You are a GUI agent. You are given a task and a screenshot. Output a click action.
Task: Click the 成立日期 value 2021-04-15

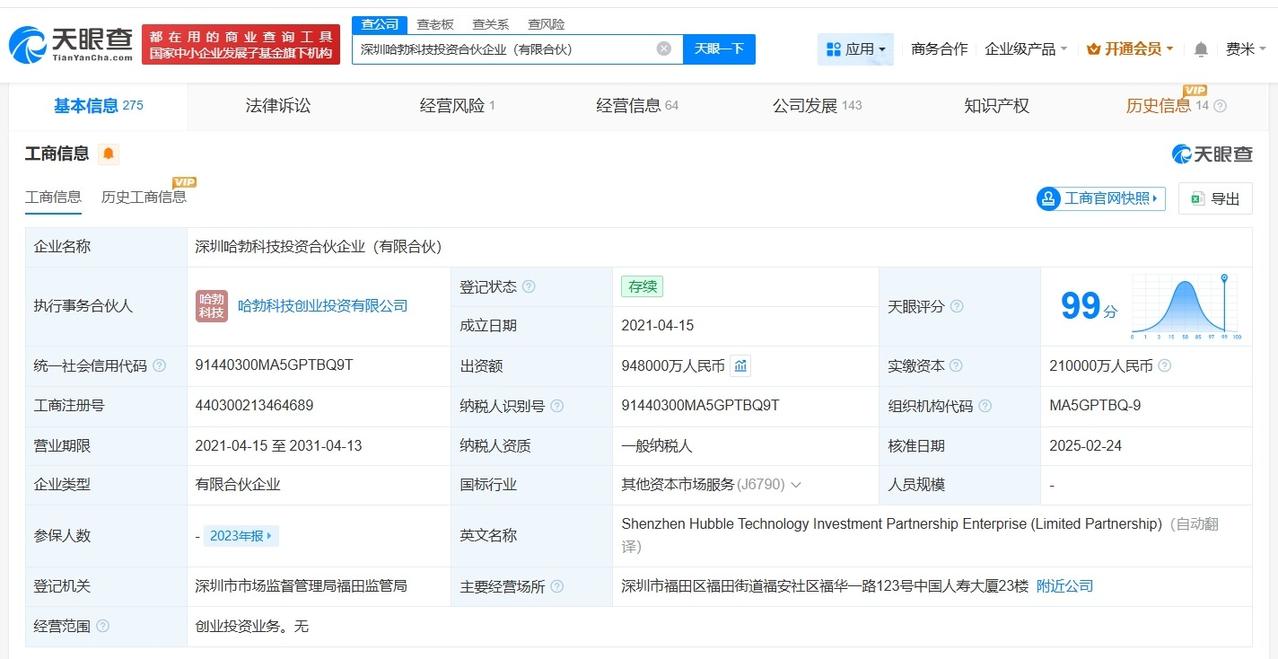[x=657, y=326]
